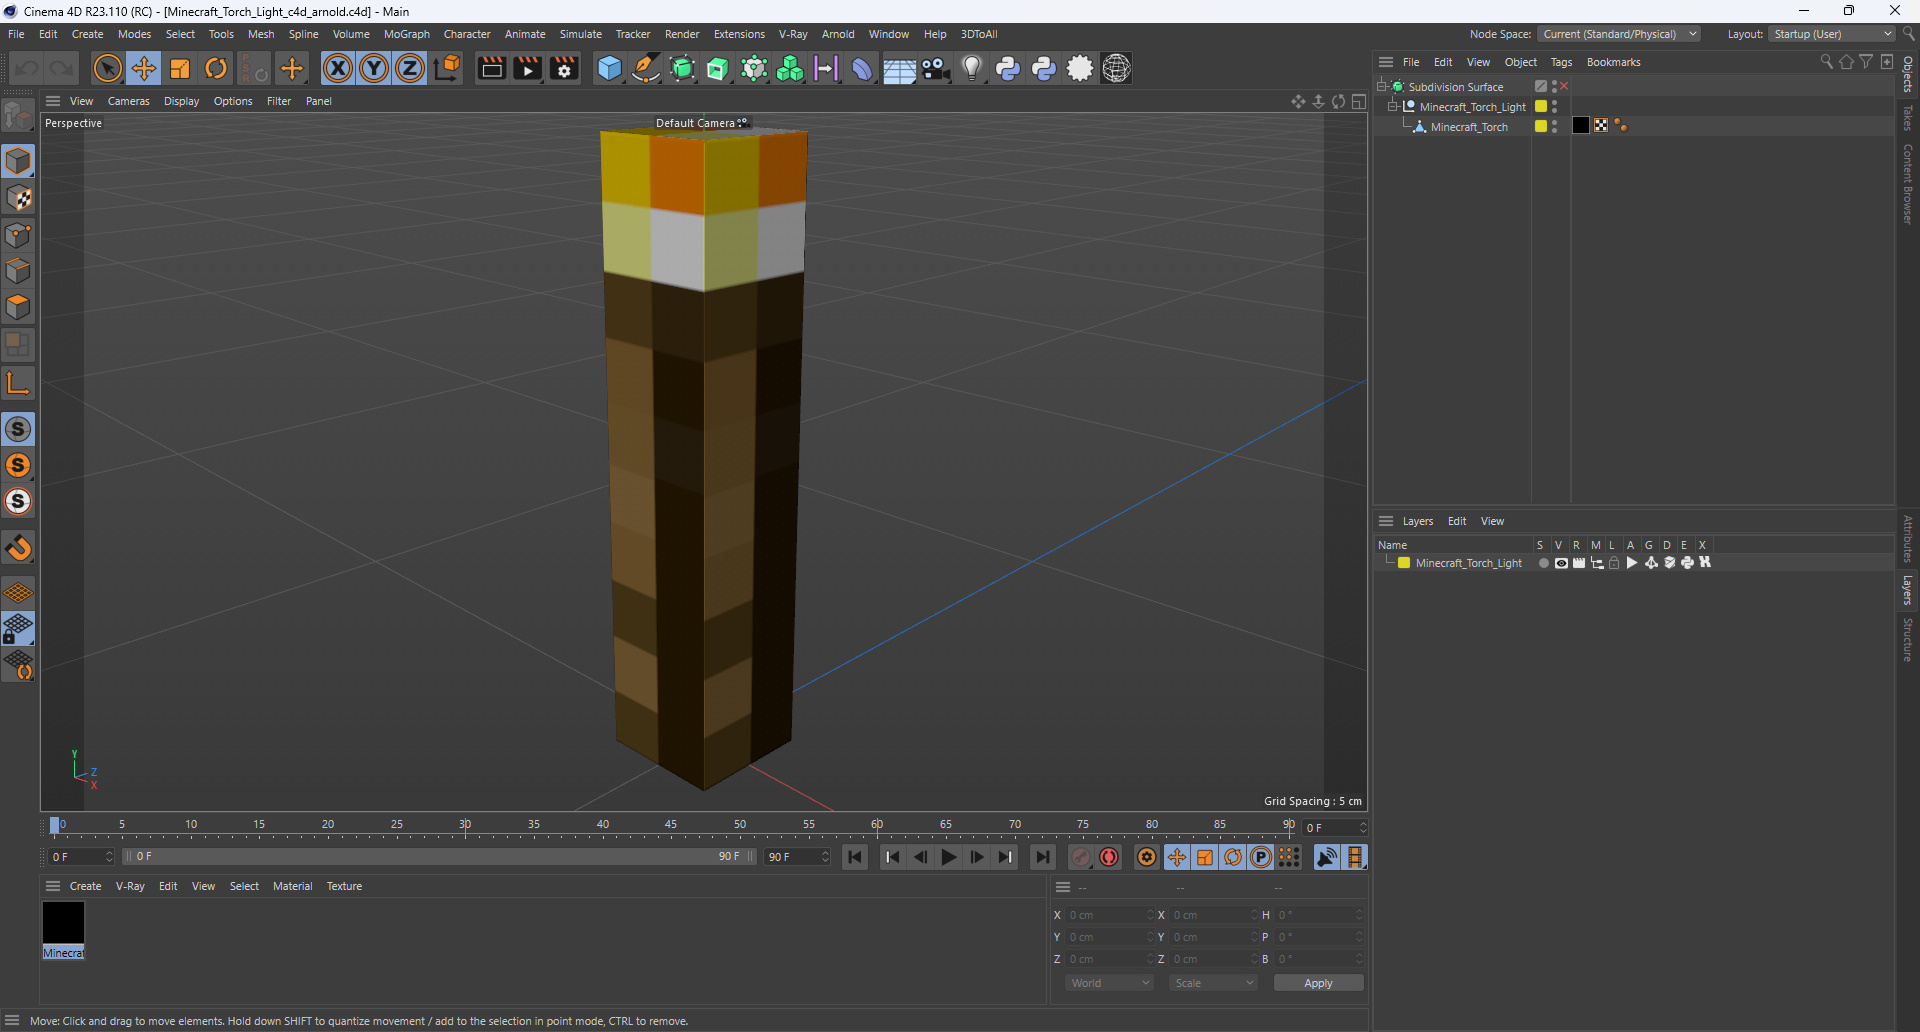Open the World coordinate system dropdown

point(1109,983)
